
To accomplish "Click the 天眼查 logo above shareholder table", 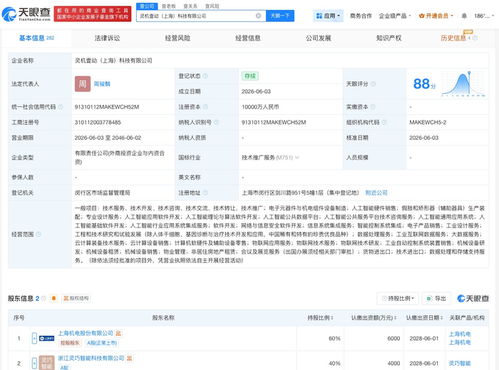I will pyautogui.click(x=473, y=298).
